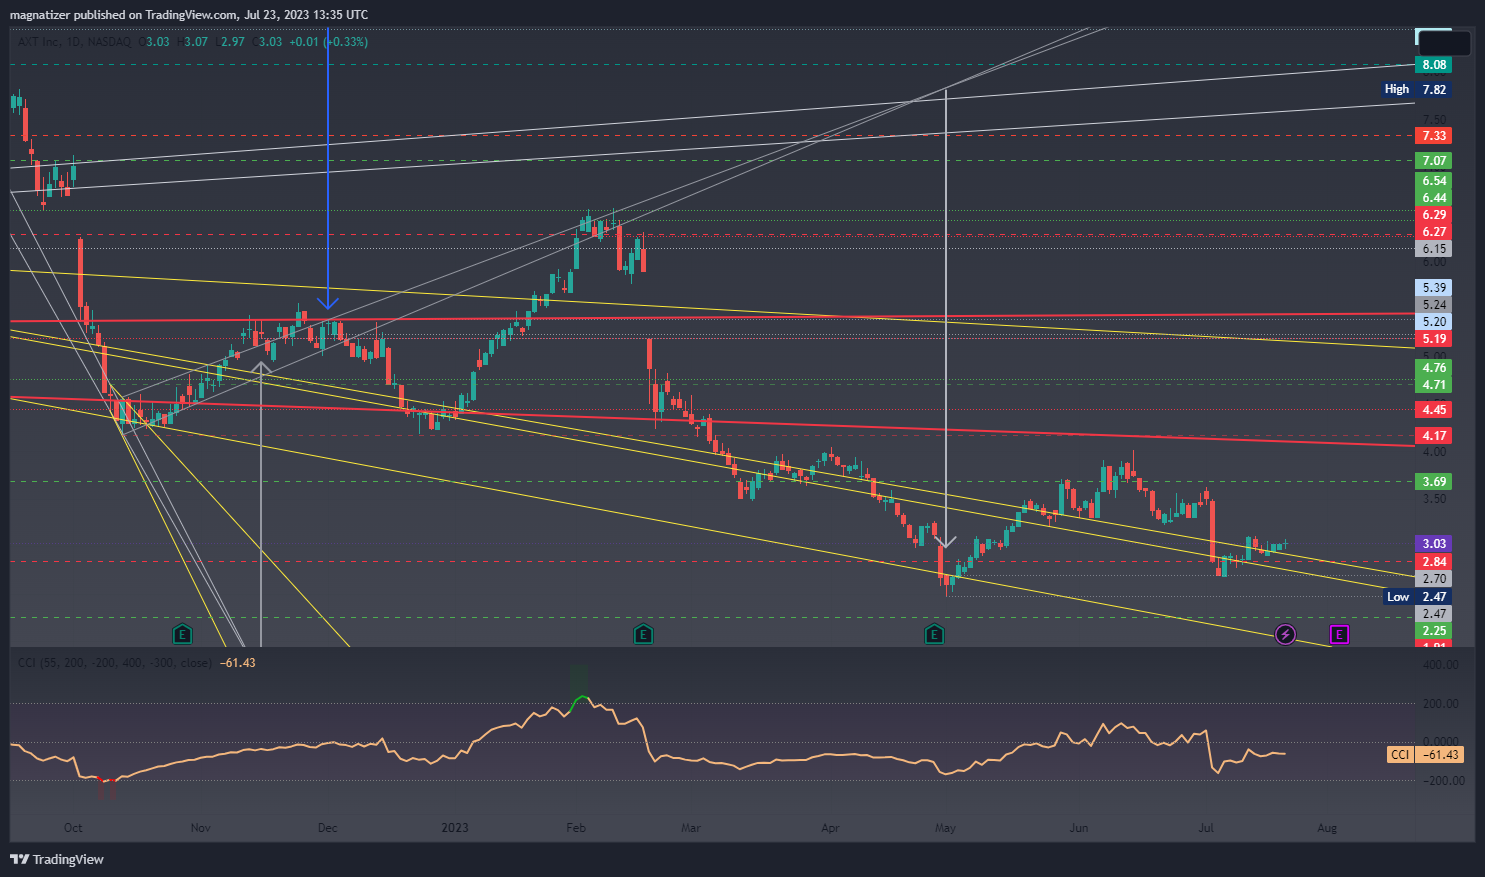Click the green earnings E marker near October
The image size is (1485, 877).
[182, 634]
